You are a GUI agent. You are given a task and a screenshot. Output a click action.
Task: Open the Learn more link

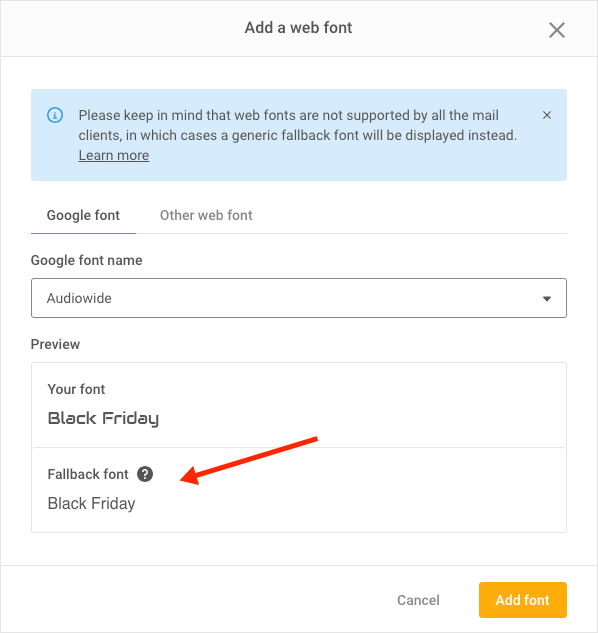click(x=113, y=155)
